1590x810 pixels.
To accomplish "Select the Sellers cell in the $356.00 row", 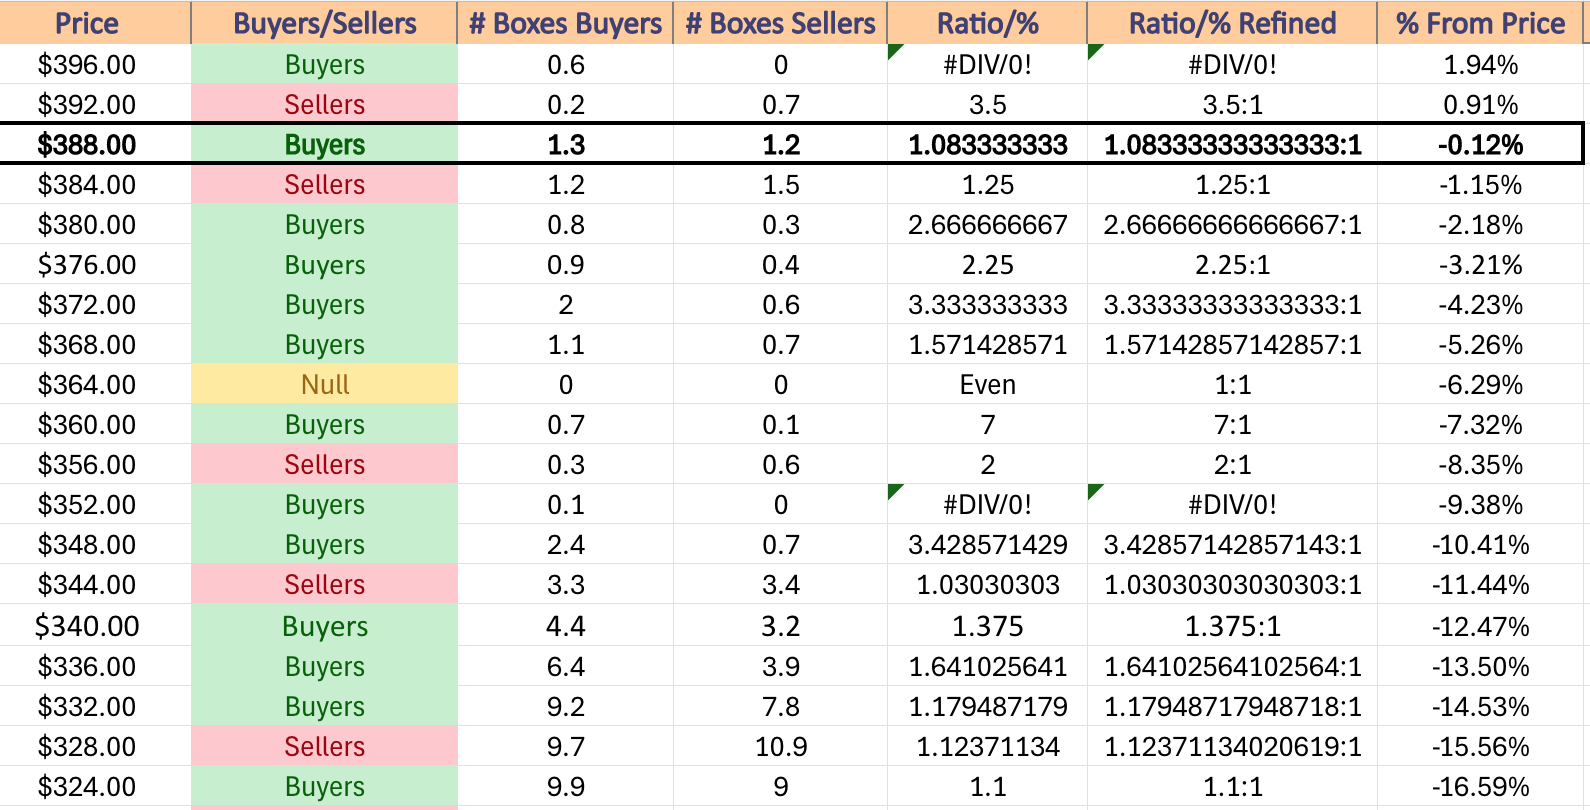I will pos(324,465).
